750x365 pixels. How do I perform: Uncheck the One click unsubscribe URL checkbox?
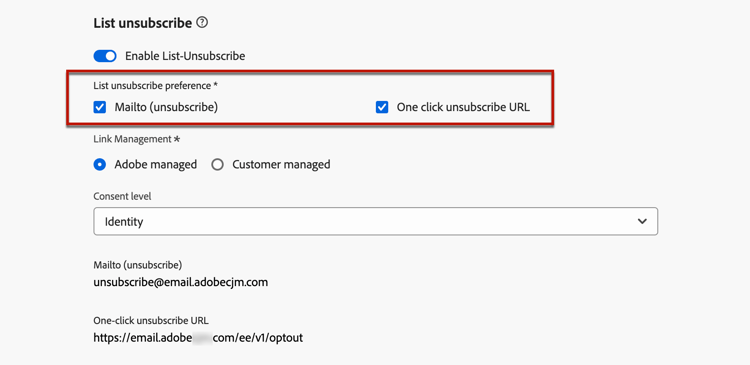(382, 108)
